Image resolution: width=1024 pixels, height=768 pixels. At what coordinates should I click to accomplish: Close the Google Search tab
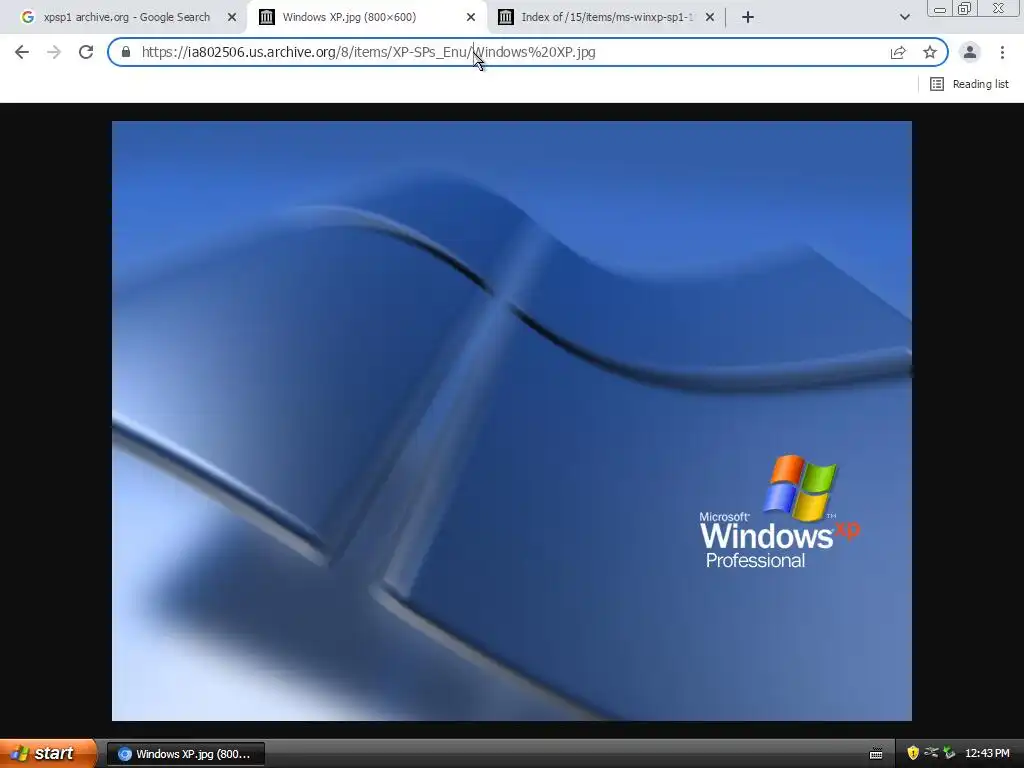[232, 17]
